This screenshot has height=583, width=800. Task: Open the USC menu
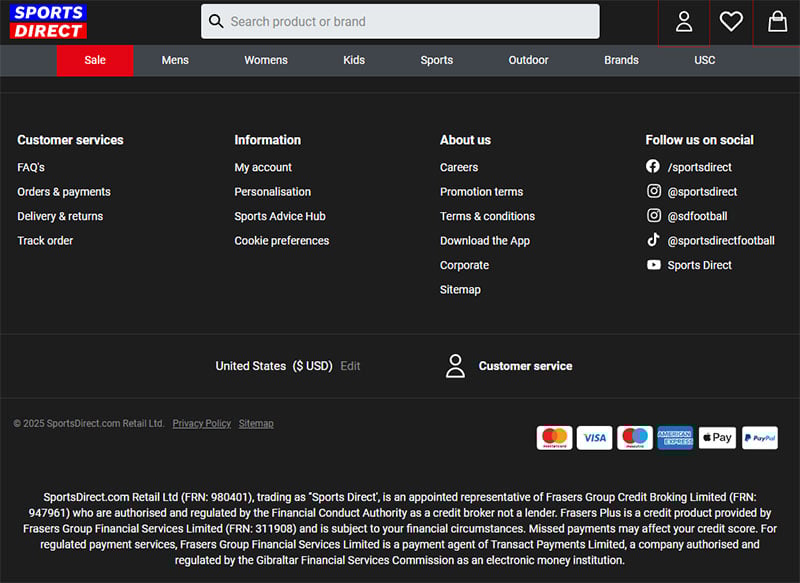point(704,60)
